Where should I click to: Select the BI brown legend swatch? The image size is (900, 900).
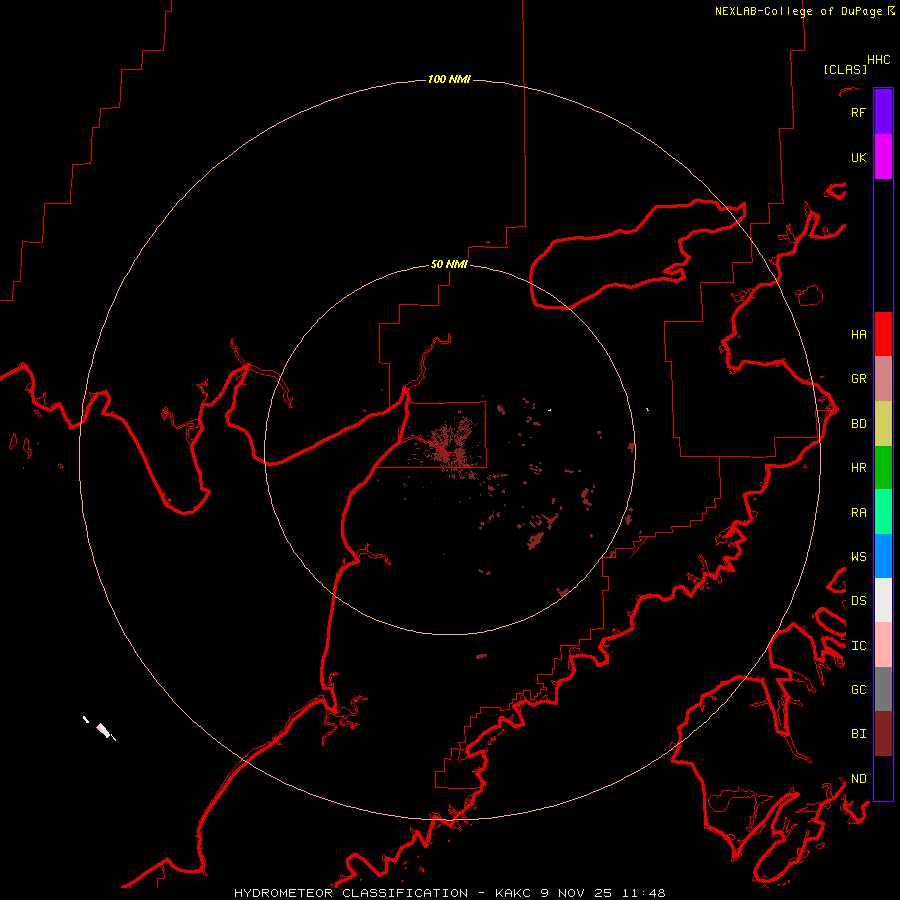click(x=883, y=734)
